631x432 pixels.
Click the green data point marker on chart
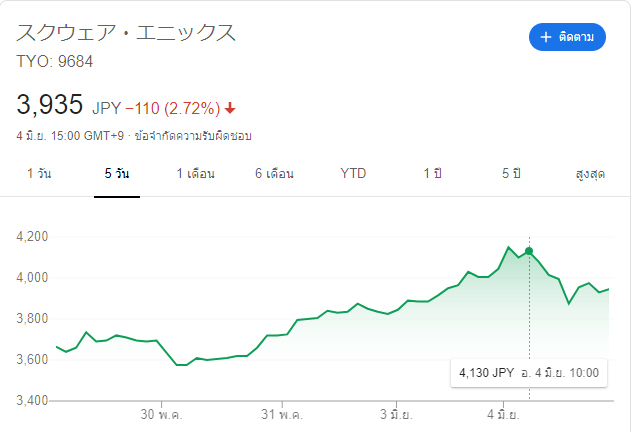[529, 251]
